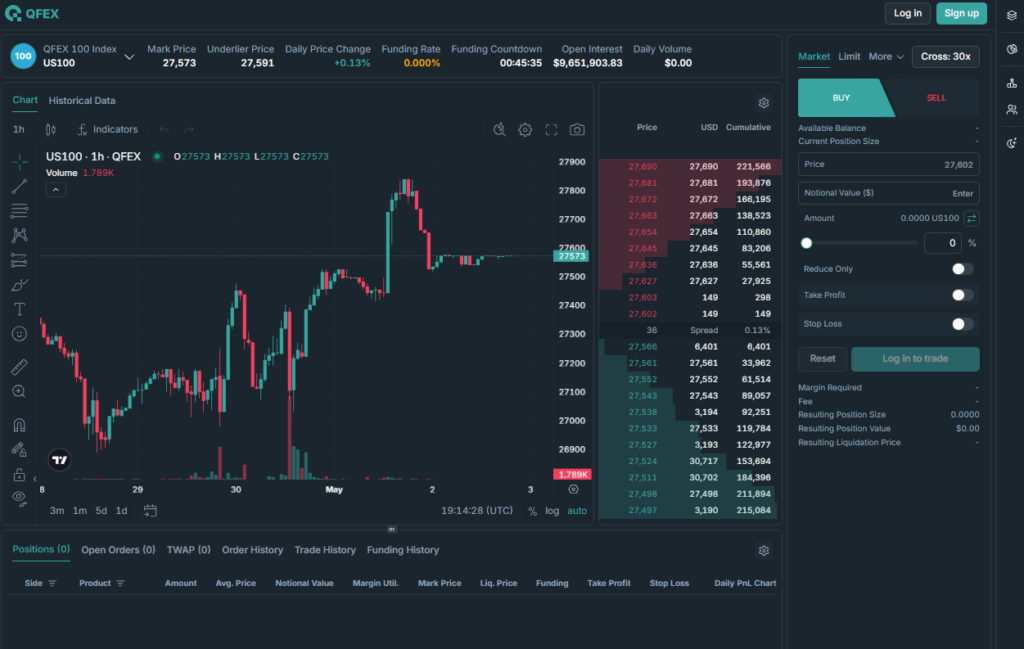
Task: Open time axis settings target icon
Action: (x=573, y=490)
